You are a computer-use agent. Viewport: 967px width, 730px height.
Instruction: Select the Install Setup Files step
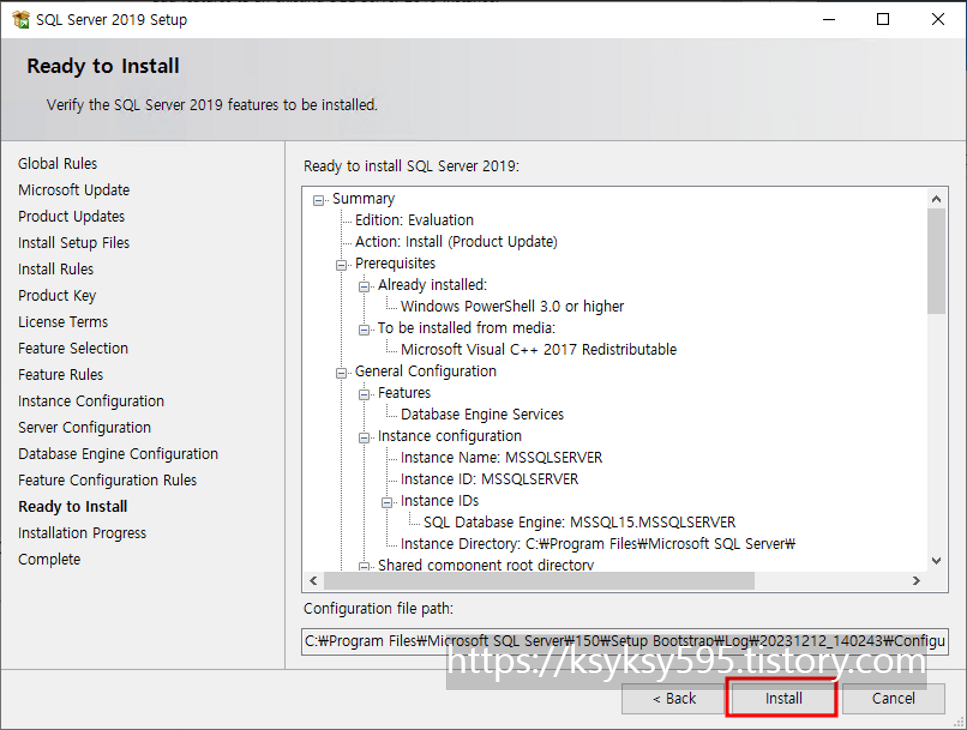[x=74, y=243]
